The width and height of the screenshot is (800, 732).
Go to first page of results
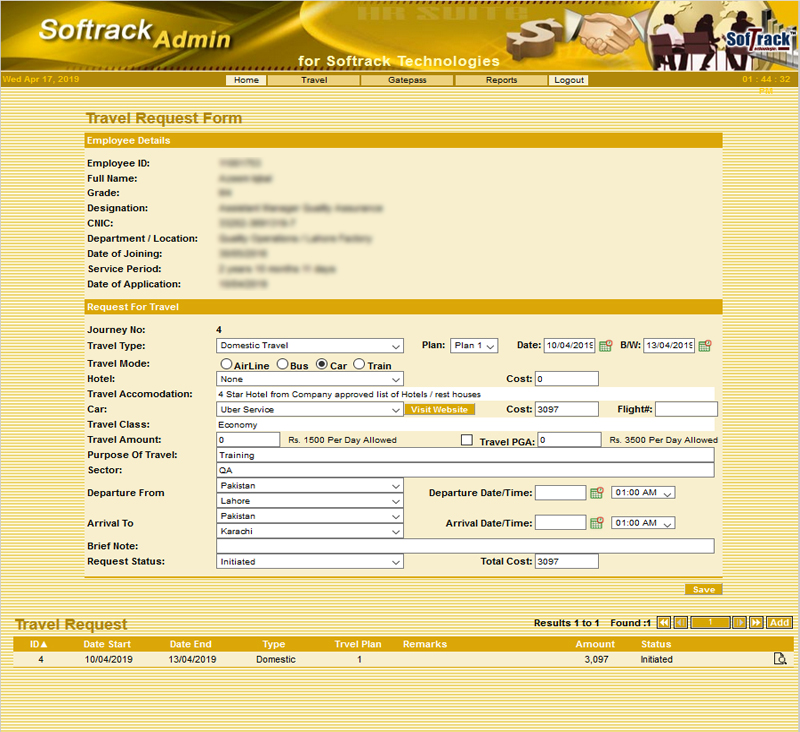(x=663, y=622)
